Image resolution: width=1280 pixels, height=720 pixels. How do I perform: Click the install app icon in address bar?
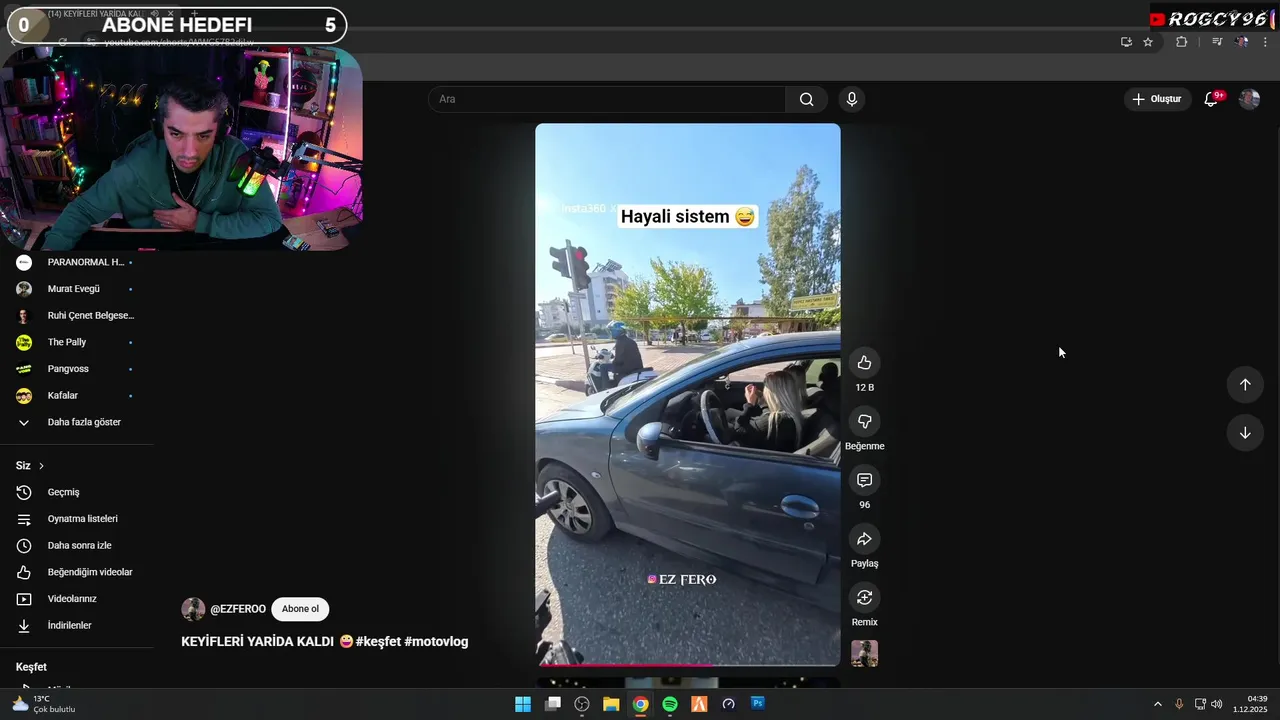tap(1126, 42)
